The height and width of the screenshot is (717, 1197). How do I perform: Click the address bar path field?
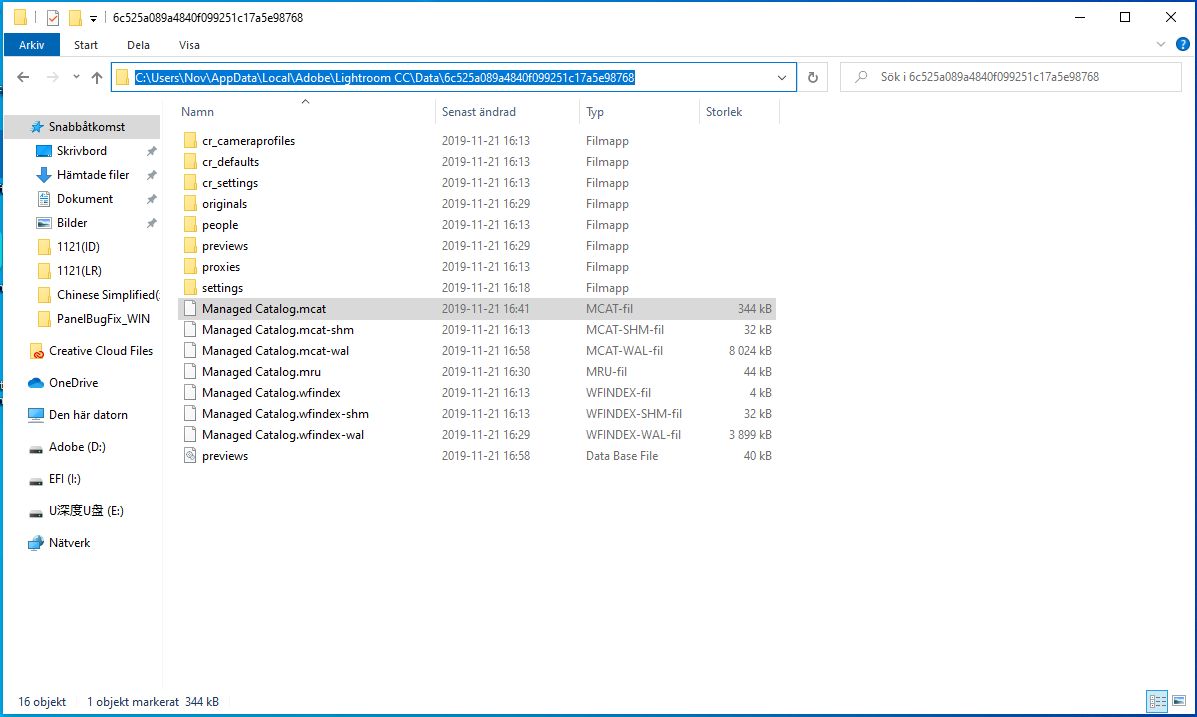[453, 77]
